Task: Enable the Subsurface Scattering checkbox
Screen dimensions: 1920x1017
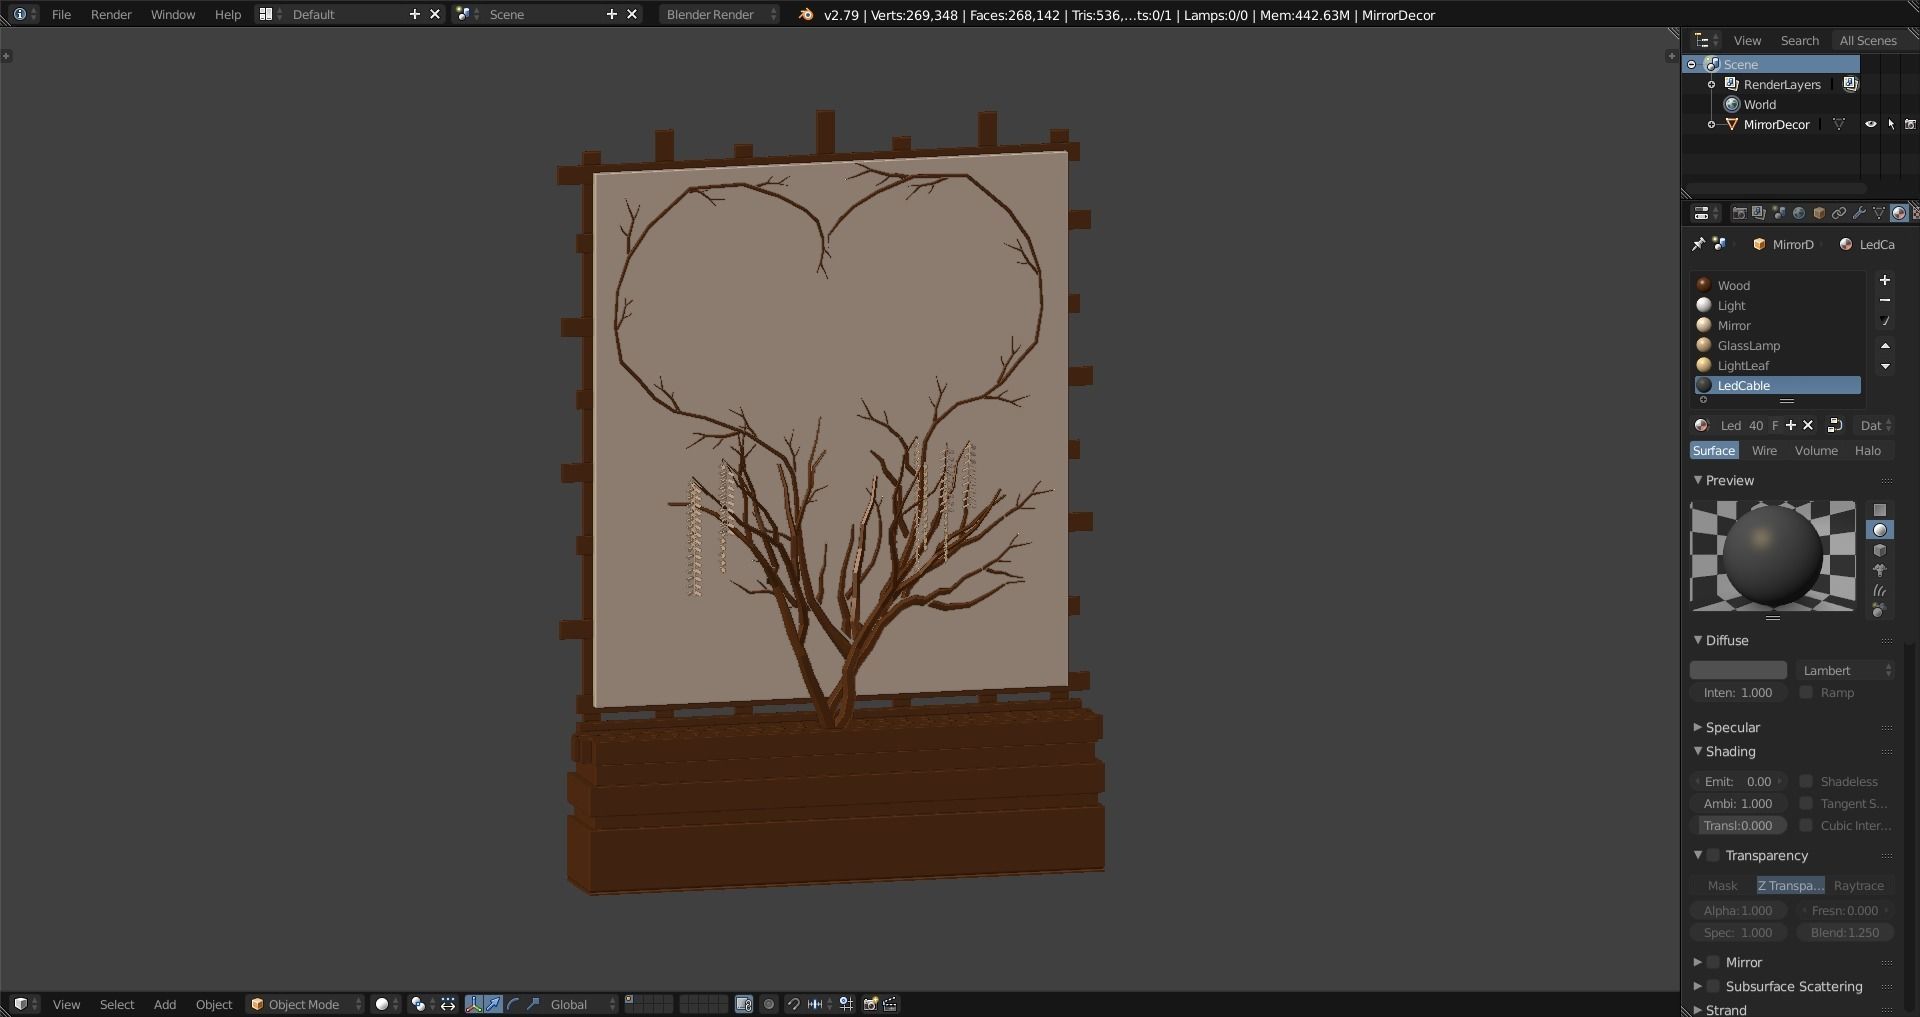Action: pos(1713,986)
